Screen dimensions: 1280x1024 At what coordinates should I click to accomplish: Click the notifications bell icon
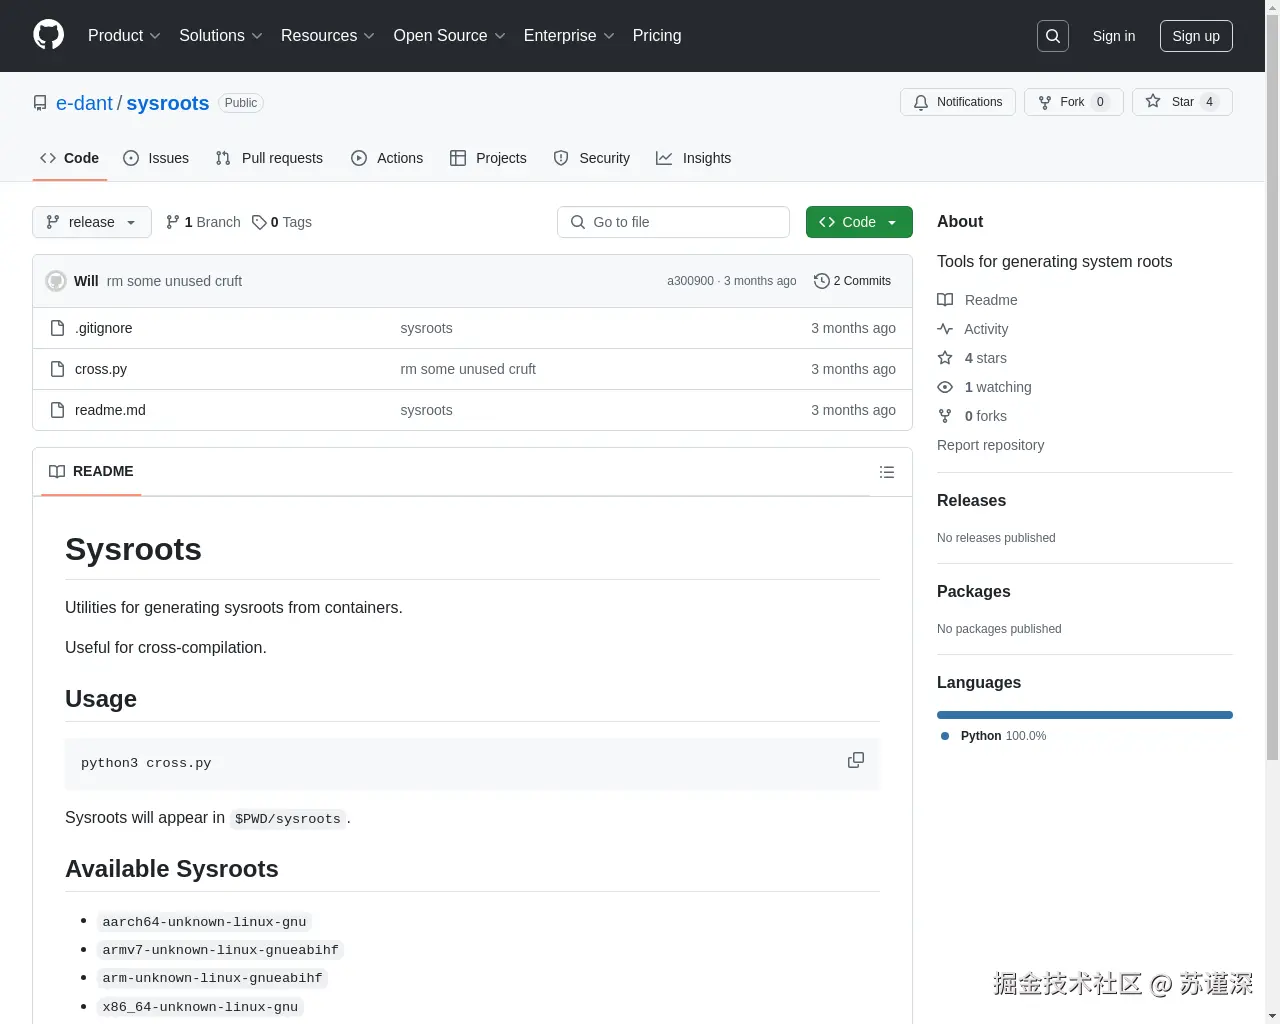coord(921,101)
